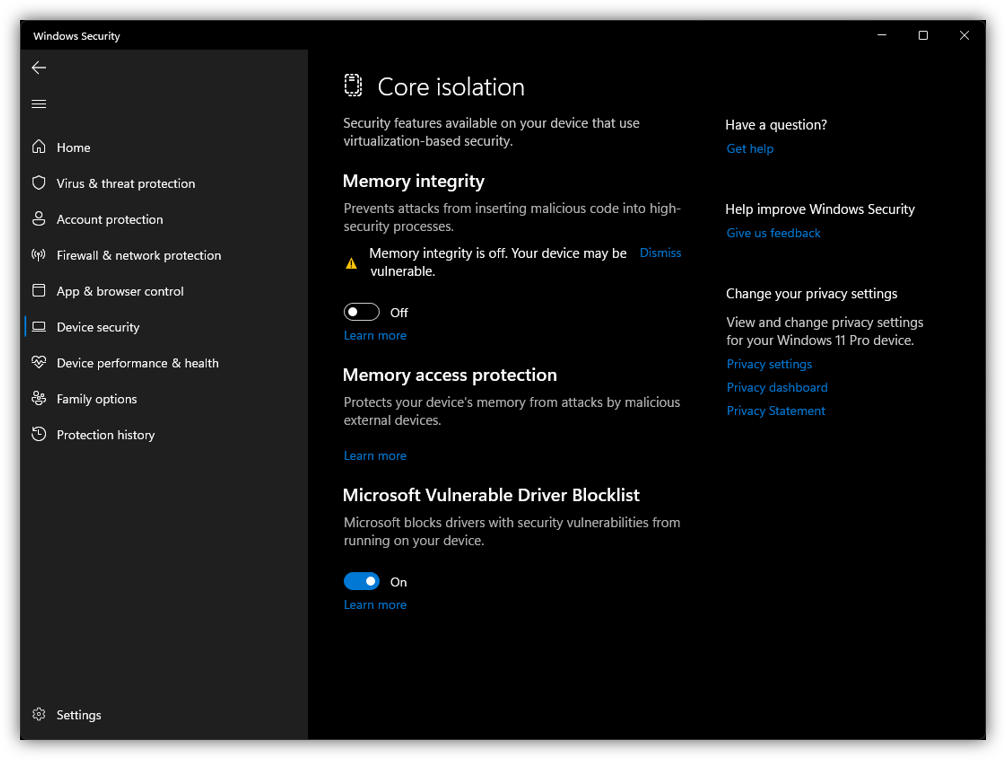
Task: Maximize the Windows Security window
Action: click(x=923, y=35)
